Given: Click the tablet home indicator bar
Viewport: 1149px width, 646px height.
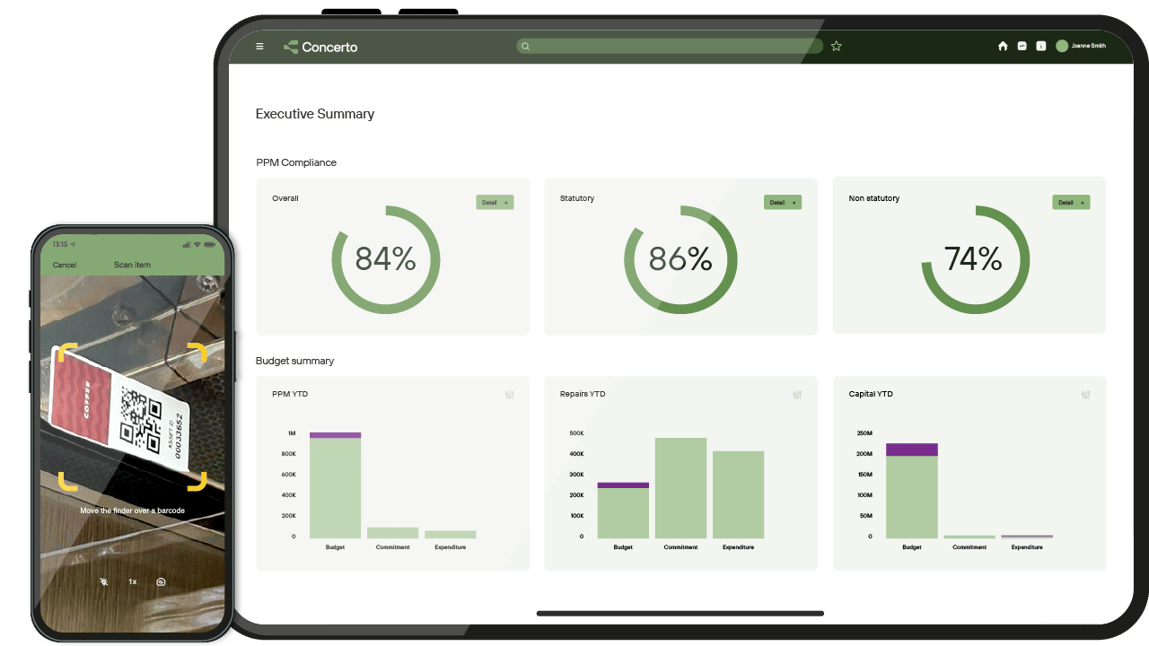Looking at the screenshot, I should point(680,613).
